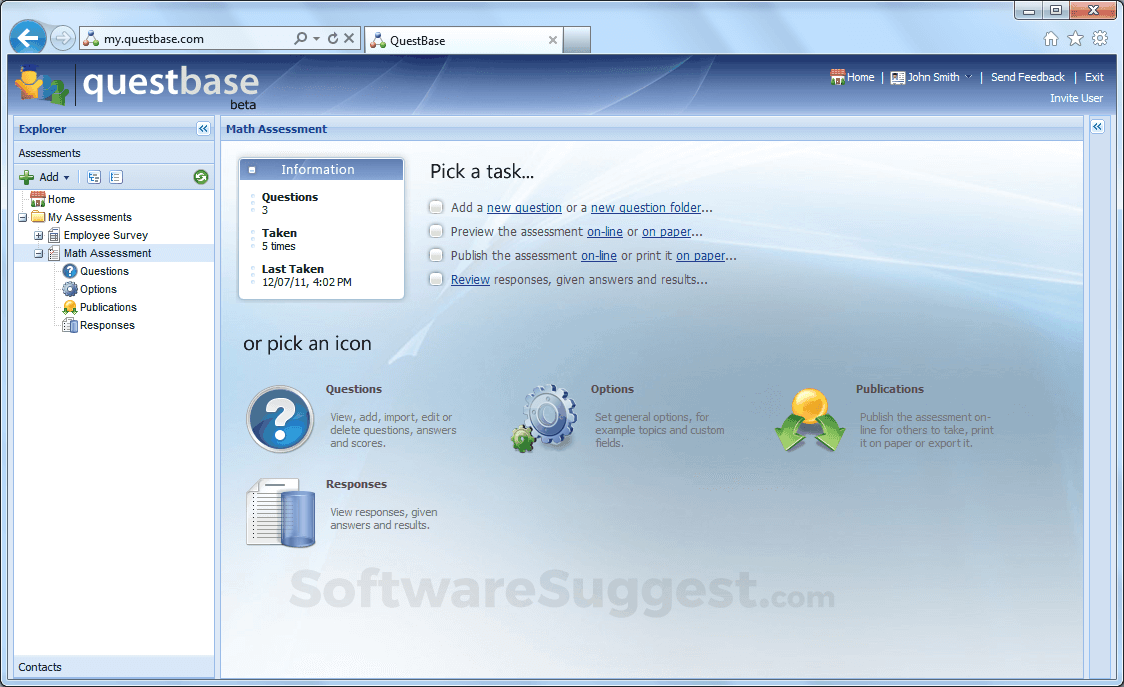Click the expand-tree icon in the Explorer toolbar
The image size is (1124, 687).
tap(92, 176)
